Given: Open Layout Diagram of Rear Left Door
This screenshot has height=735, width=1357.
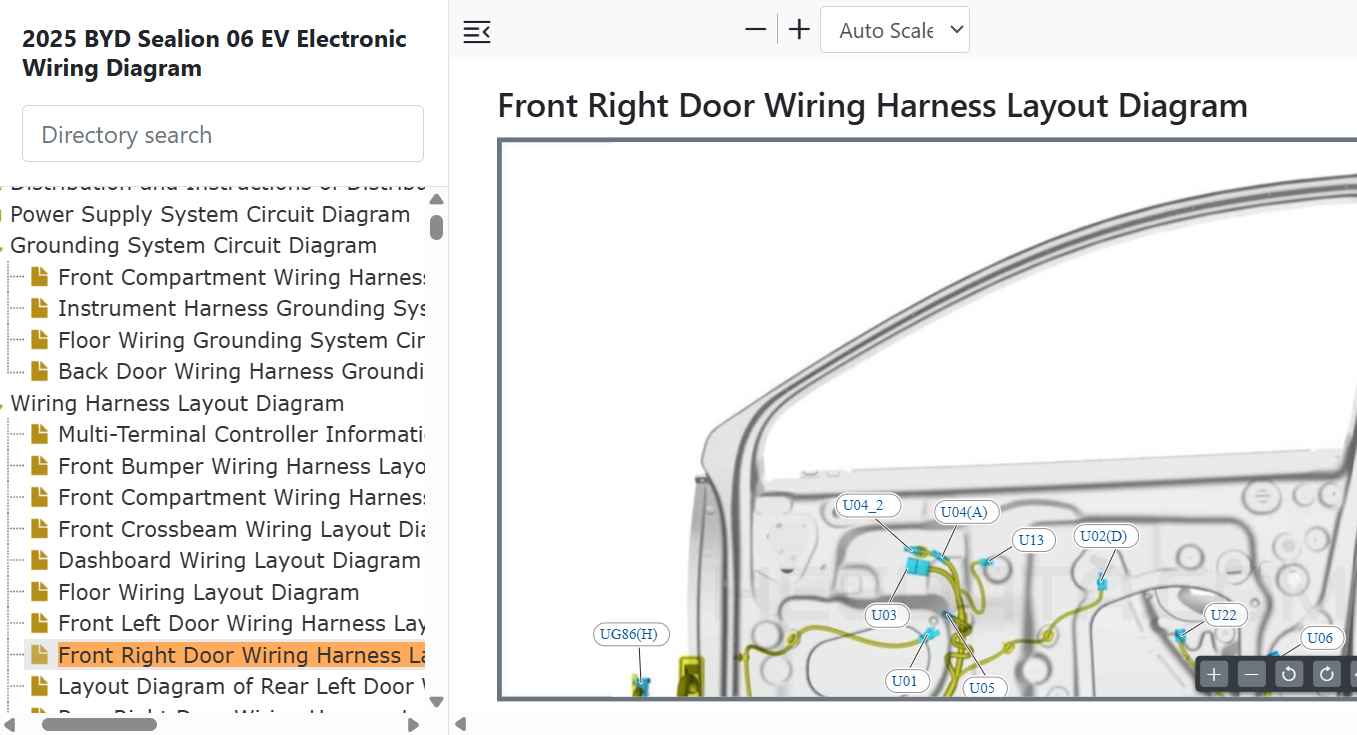Looking at the screenshot, I should tap(241, 686).
